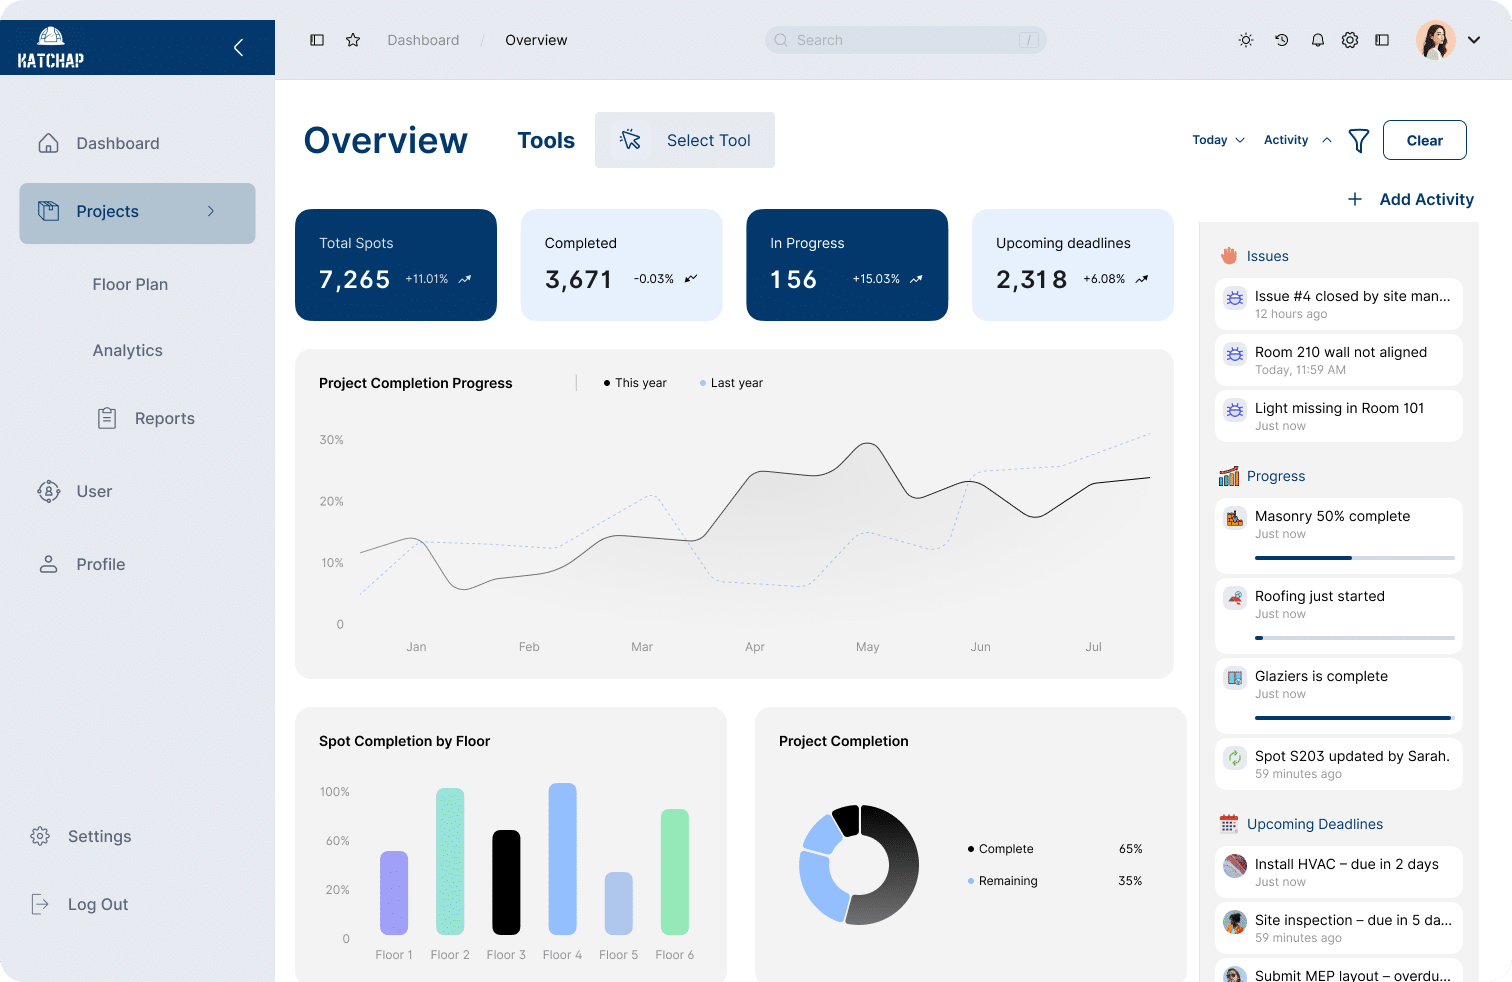The width and height of the screenshot is (1512, 982).
Task: Open the notifications bell icon
Action: (1317, 40)
